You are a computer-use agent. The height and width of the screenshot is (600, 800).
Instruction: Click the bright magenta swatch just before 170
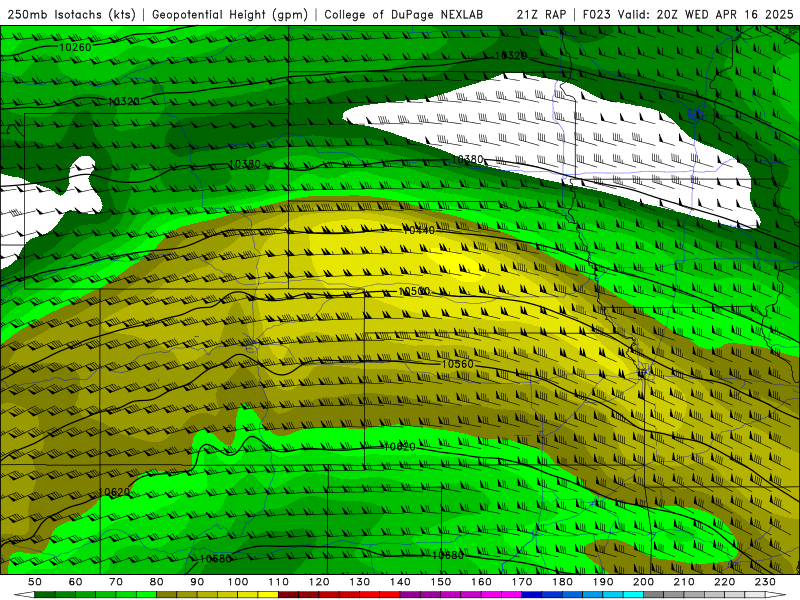(512, 595)
